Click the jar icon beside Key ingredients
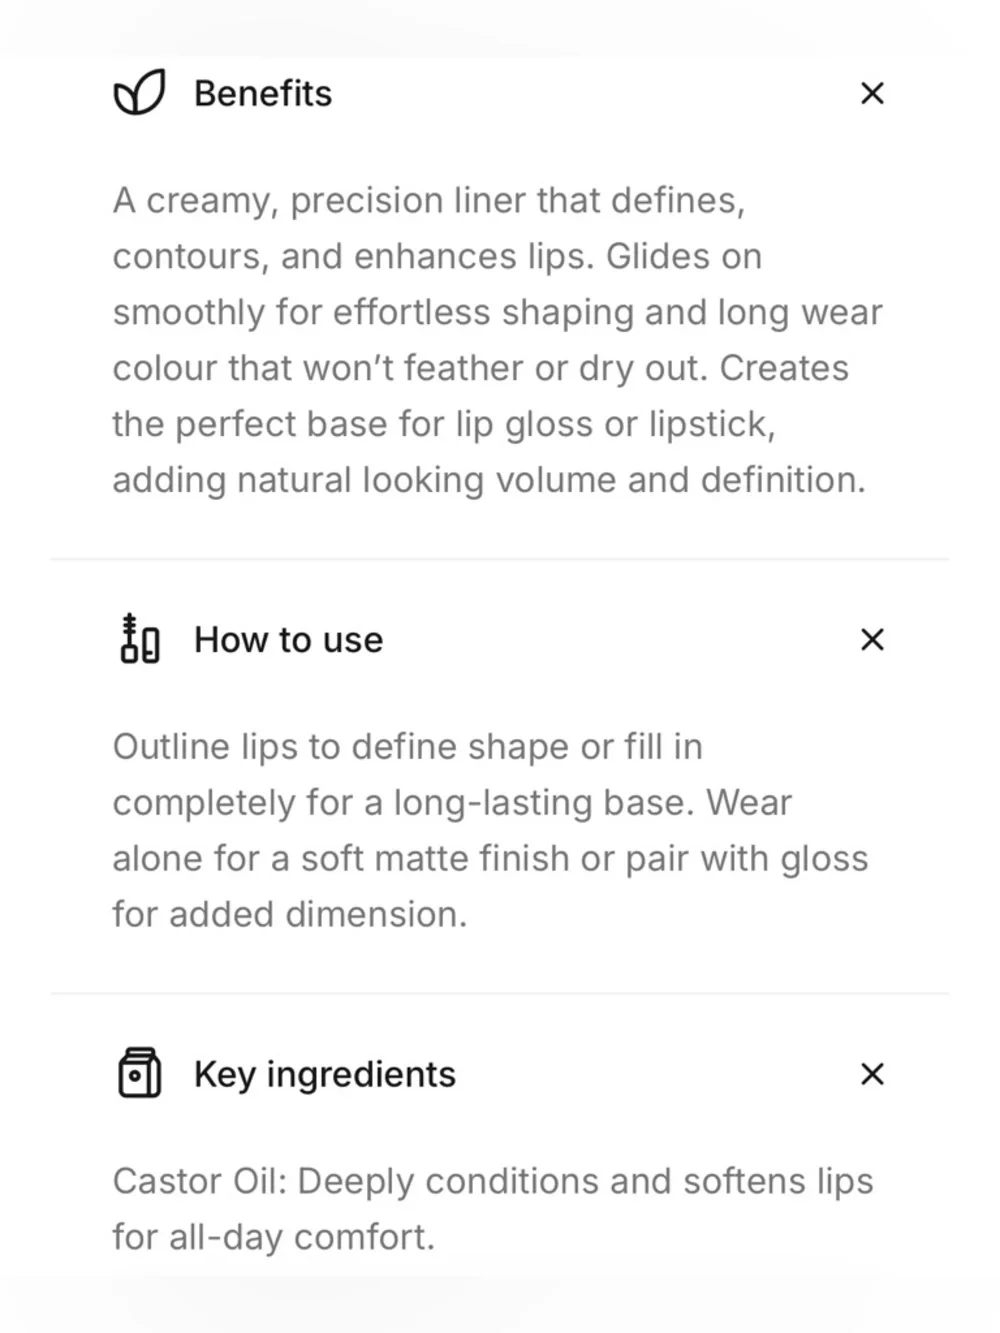Viewport: 1000px width, 1333px height. point(139,1073)
